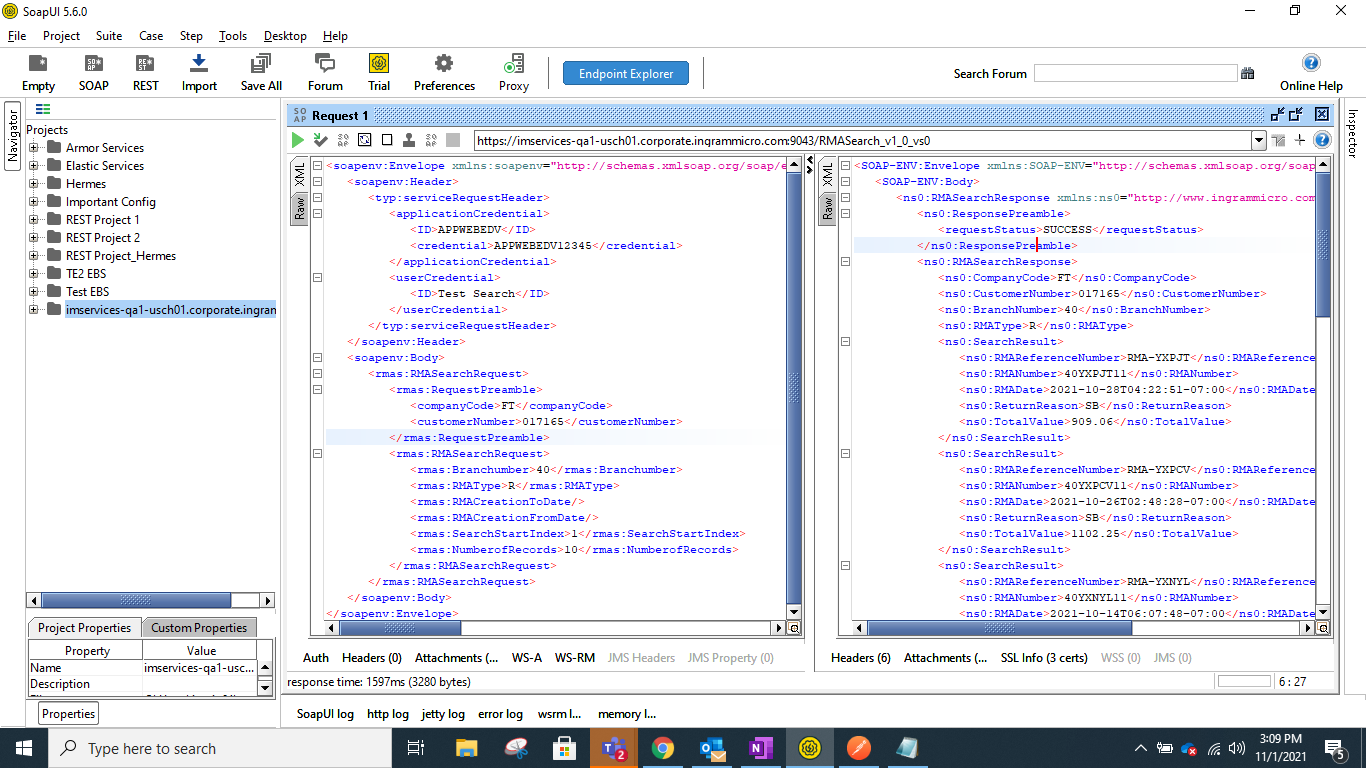Image resolution: width=1366 pixels, height=768 pixels.
Task: Click the REST project toolbar icon
Action: coord(146,72)
